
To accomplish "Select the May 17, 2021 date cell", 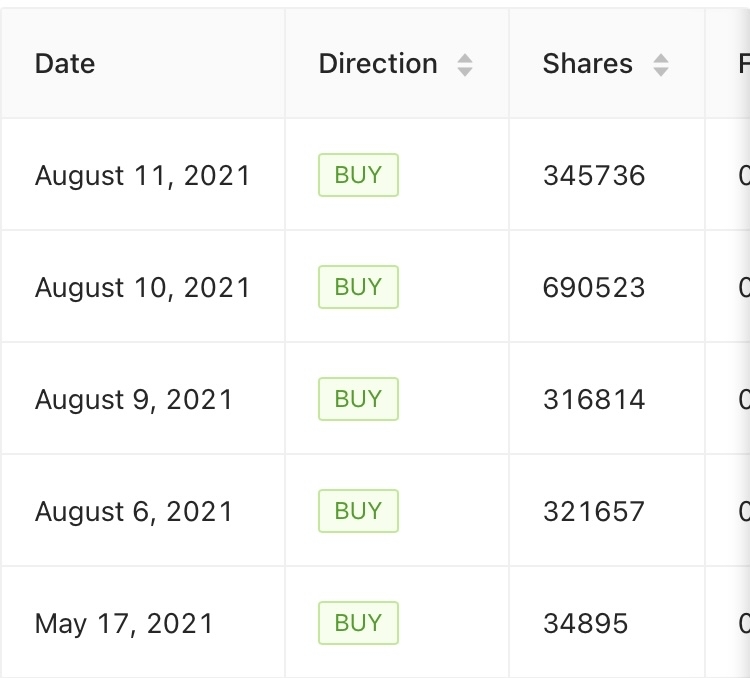I will [124, 624].
